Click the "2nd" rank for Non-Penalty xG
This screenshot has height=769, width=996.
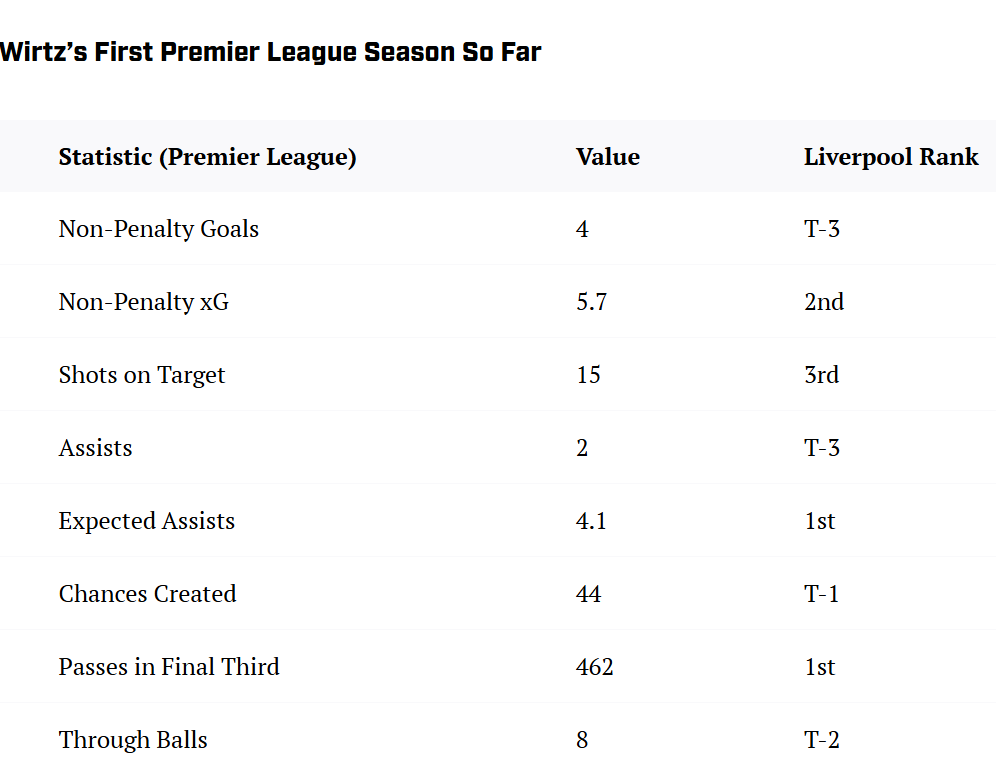click(824, 302)
